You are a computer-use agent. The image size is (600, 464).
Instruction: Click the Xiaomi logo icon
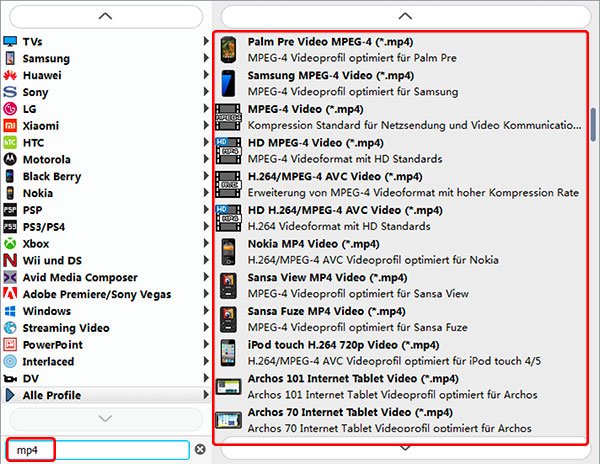pyautogui.click(x=10, y=125)
